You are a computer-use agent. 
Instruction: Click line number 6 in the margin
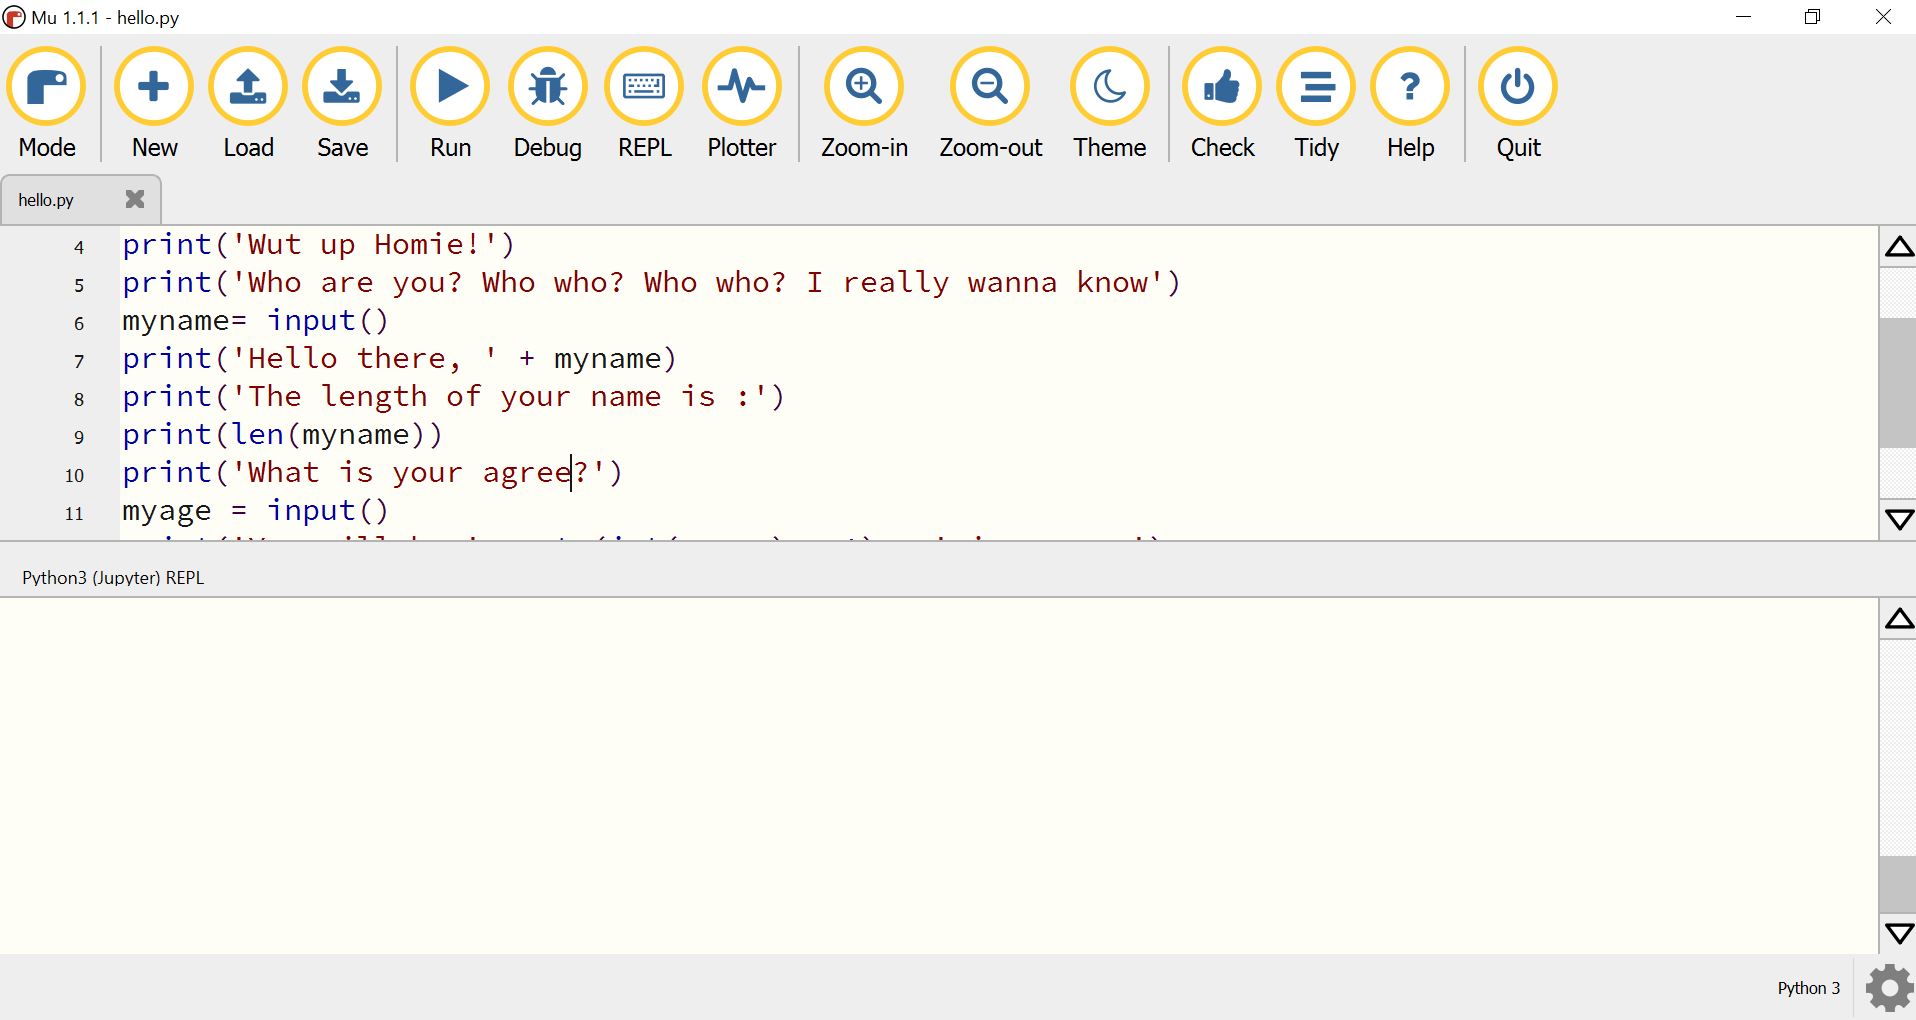(x=79, y=323)
